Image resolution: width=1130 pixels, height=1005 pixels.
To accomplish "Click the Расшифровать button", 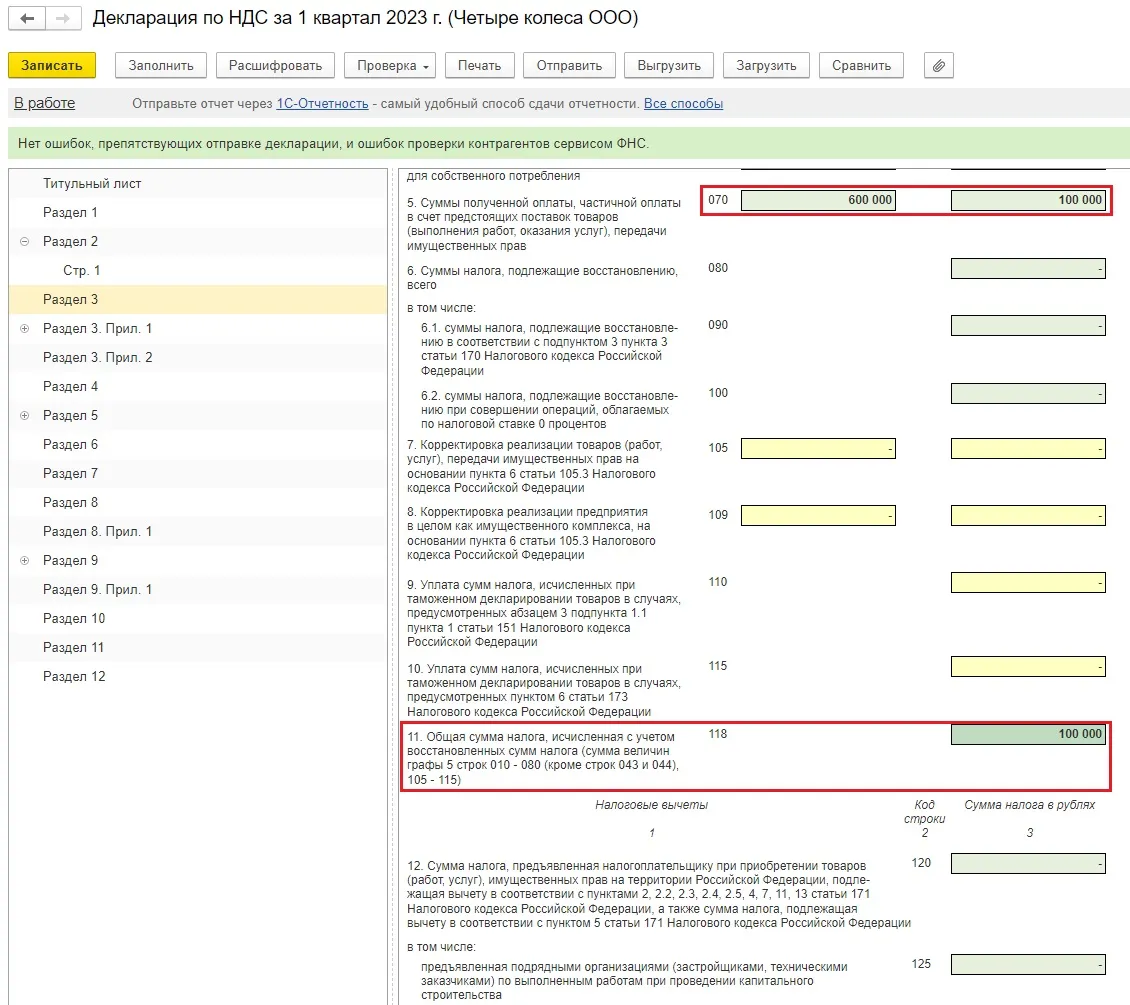I will pyautogui.click(x=275, y=66).
